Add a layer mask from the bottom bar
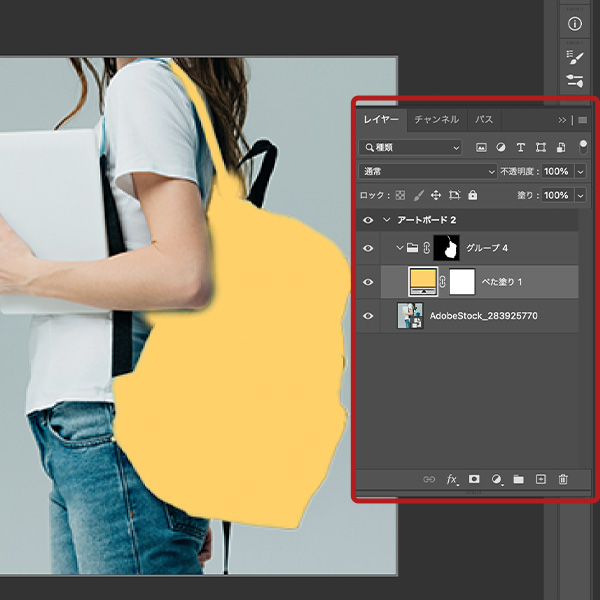Viewport: 600px width, 600px height. [x=474, y=480]
